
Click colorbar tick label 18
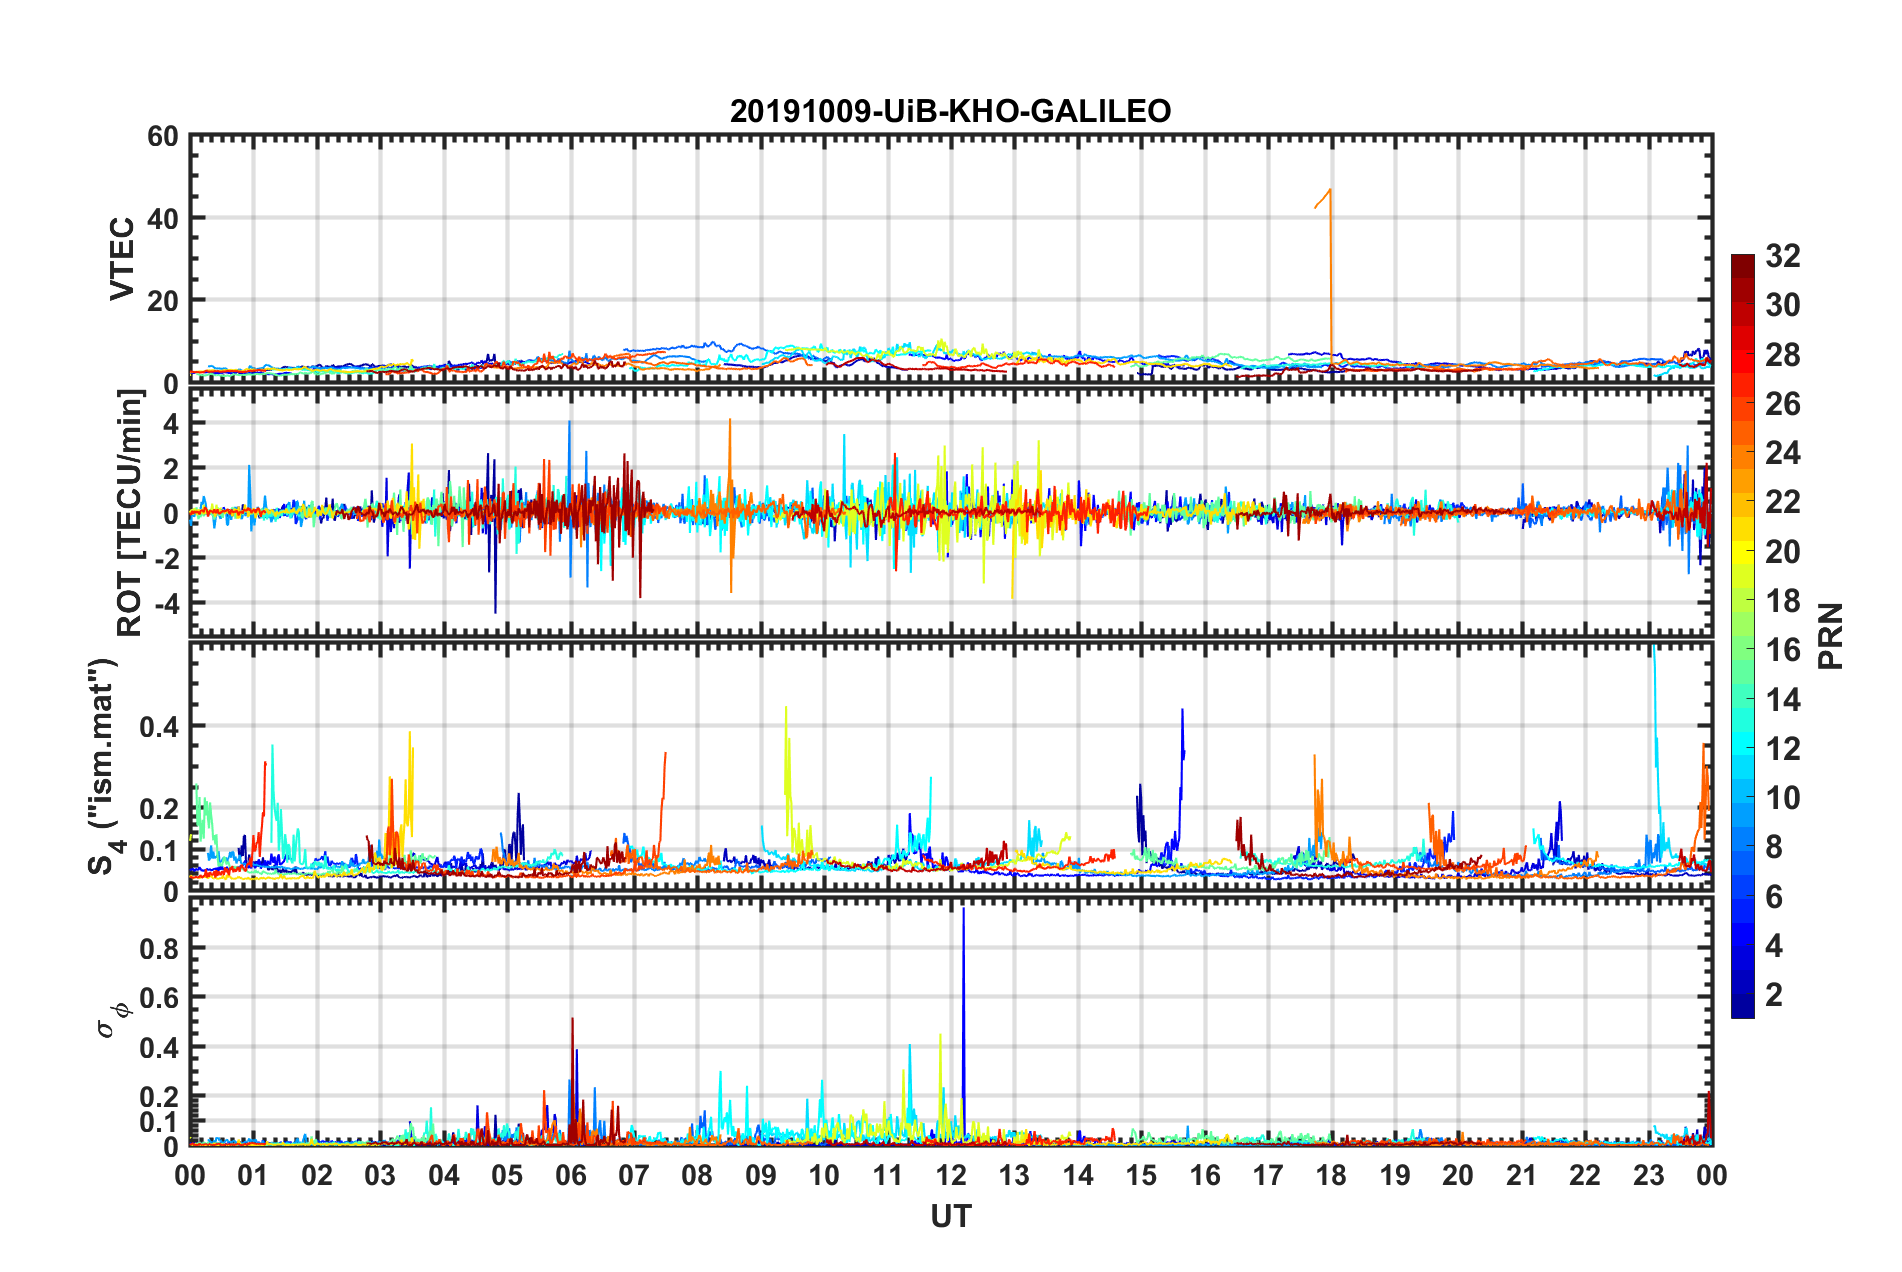point(1783,601)
